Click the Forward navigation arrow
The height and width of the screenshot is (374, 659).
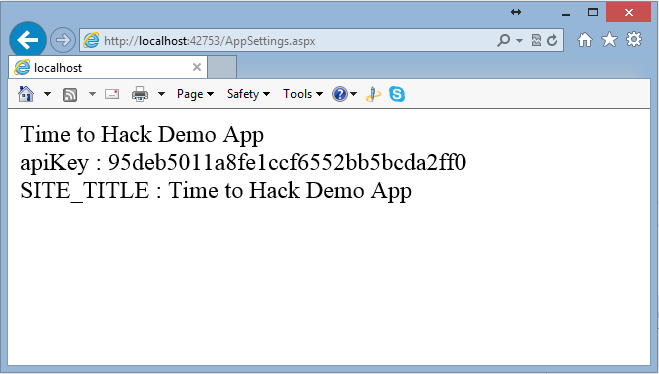point(63,40)
